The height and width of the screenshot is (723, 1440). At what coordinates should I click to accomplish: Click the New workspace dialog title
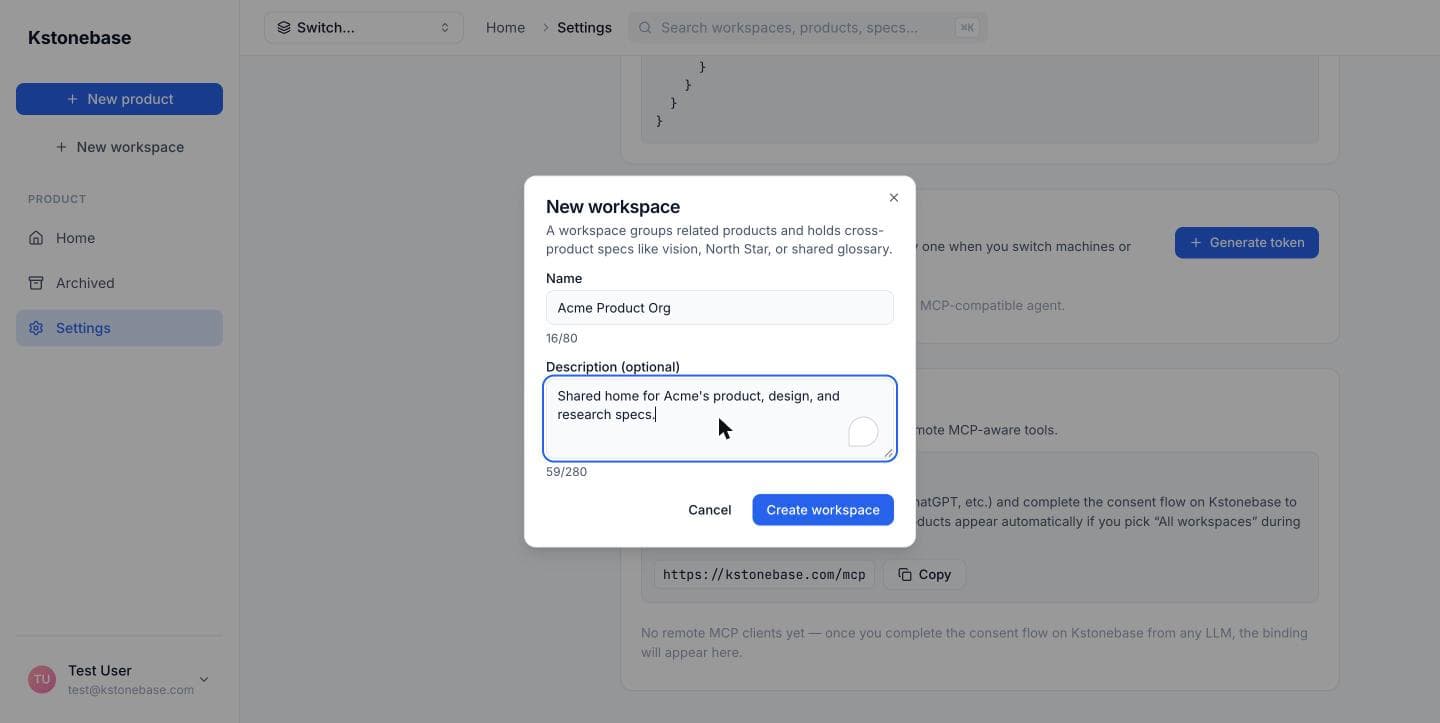coord(613,207)
